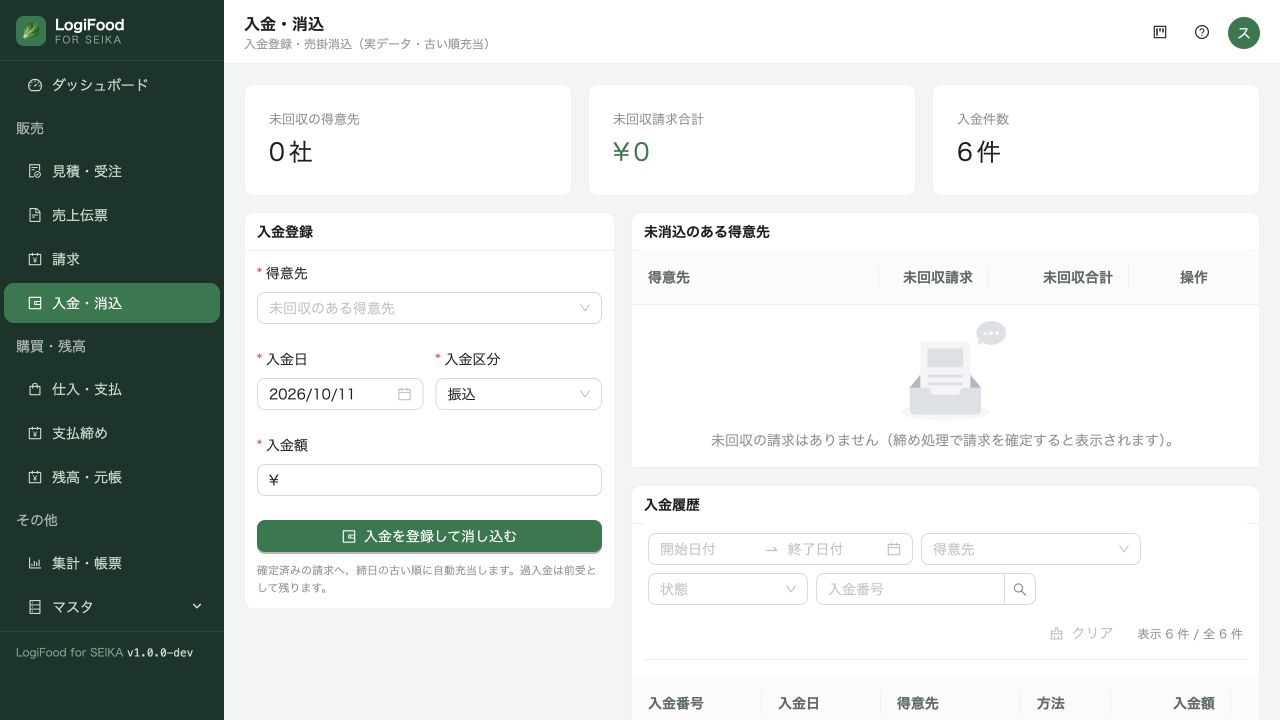The width and height of the screenshot is (1280, 720).
Task: Expand the マスタ menu chevron
Action: coord(197,606)
